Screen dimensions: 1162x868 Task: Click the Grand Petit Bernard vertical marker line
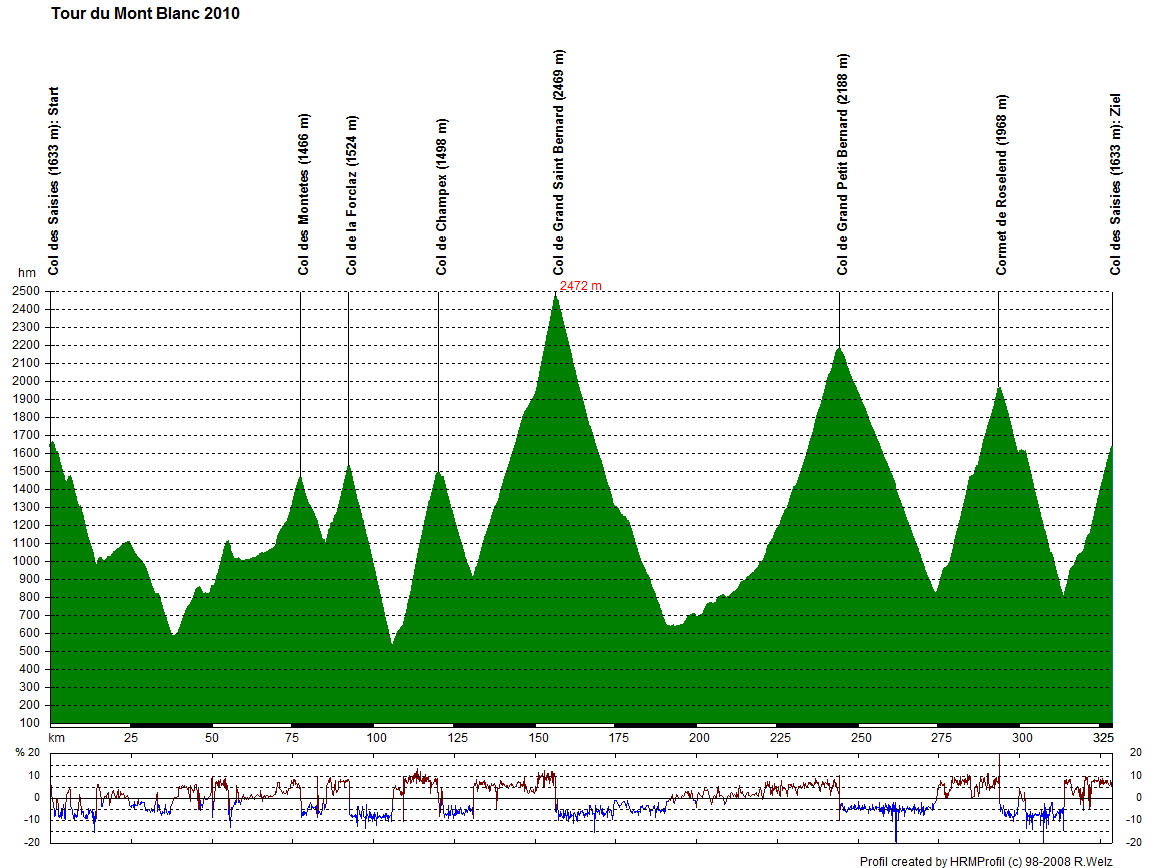tap(839, 319)
